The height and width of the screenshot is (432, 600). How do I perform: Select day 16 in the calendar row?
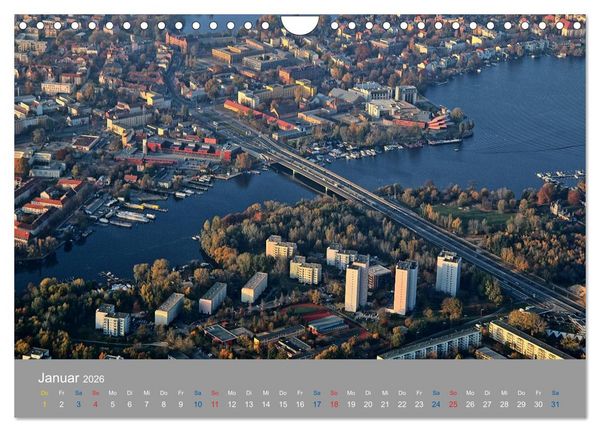point(300,404)
